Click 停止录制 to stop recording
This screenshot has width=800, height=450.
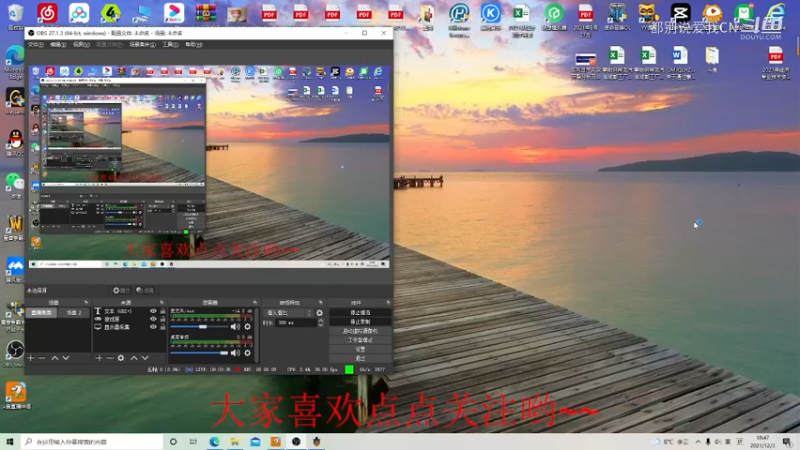coord(360,322)
